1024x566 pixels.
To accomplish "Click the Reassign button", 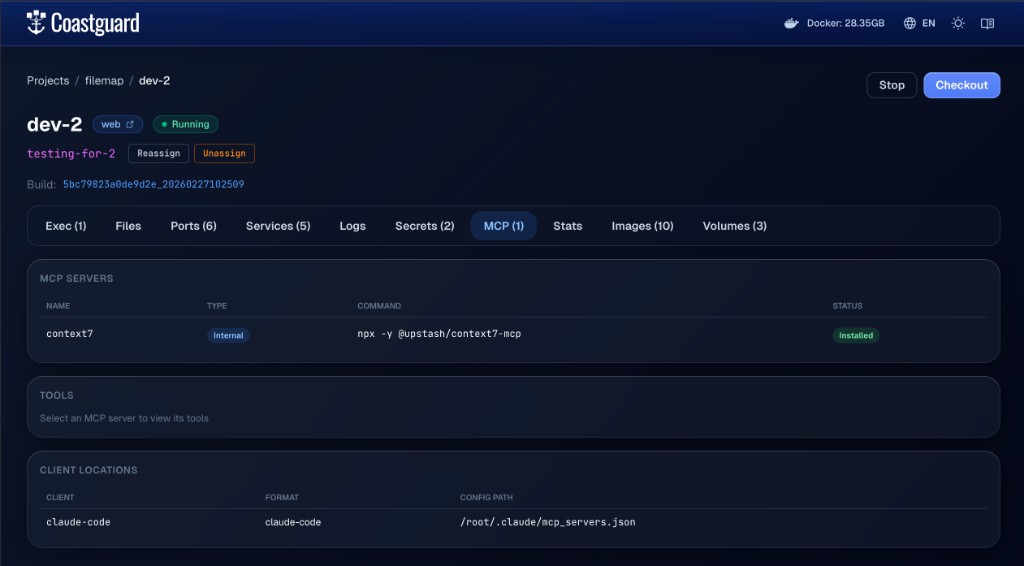I will (x=159, y=153).
